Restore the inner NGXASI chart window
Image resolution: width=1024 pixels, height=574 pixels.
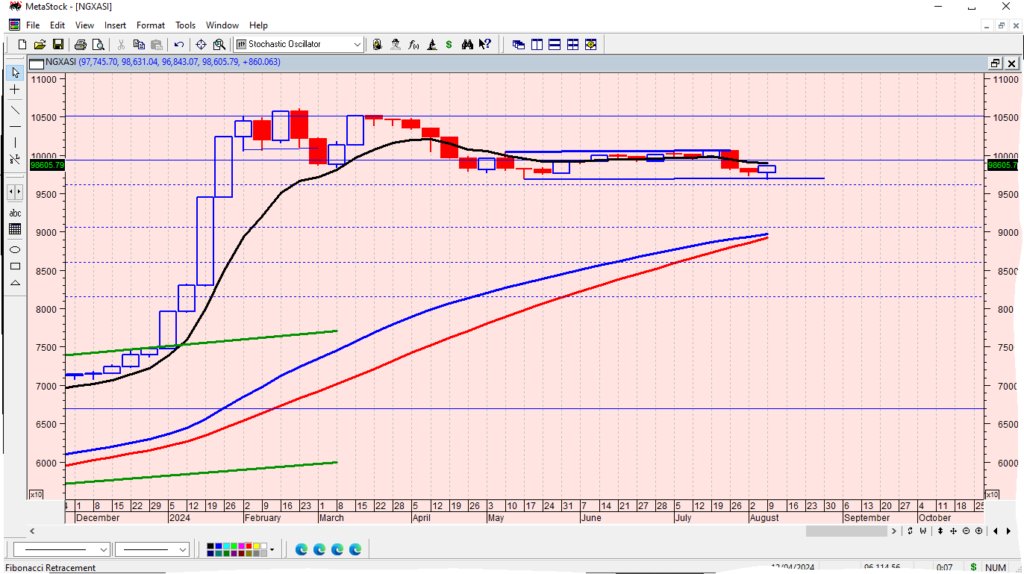click(x=994, y=63)
